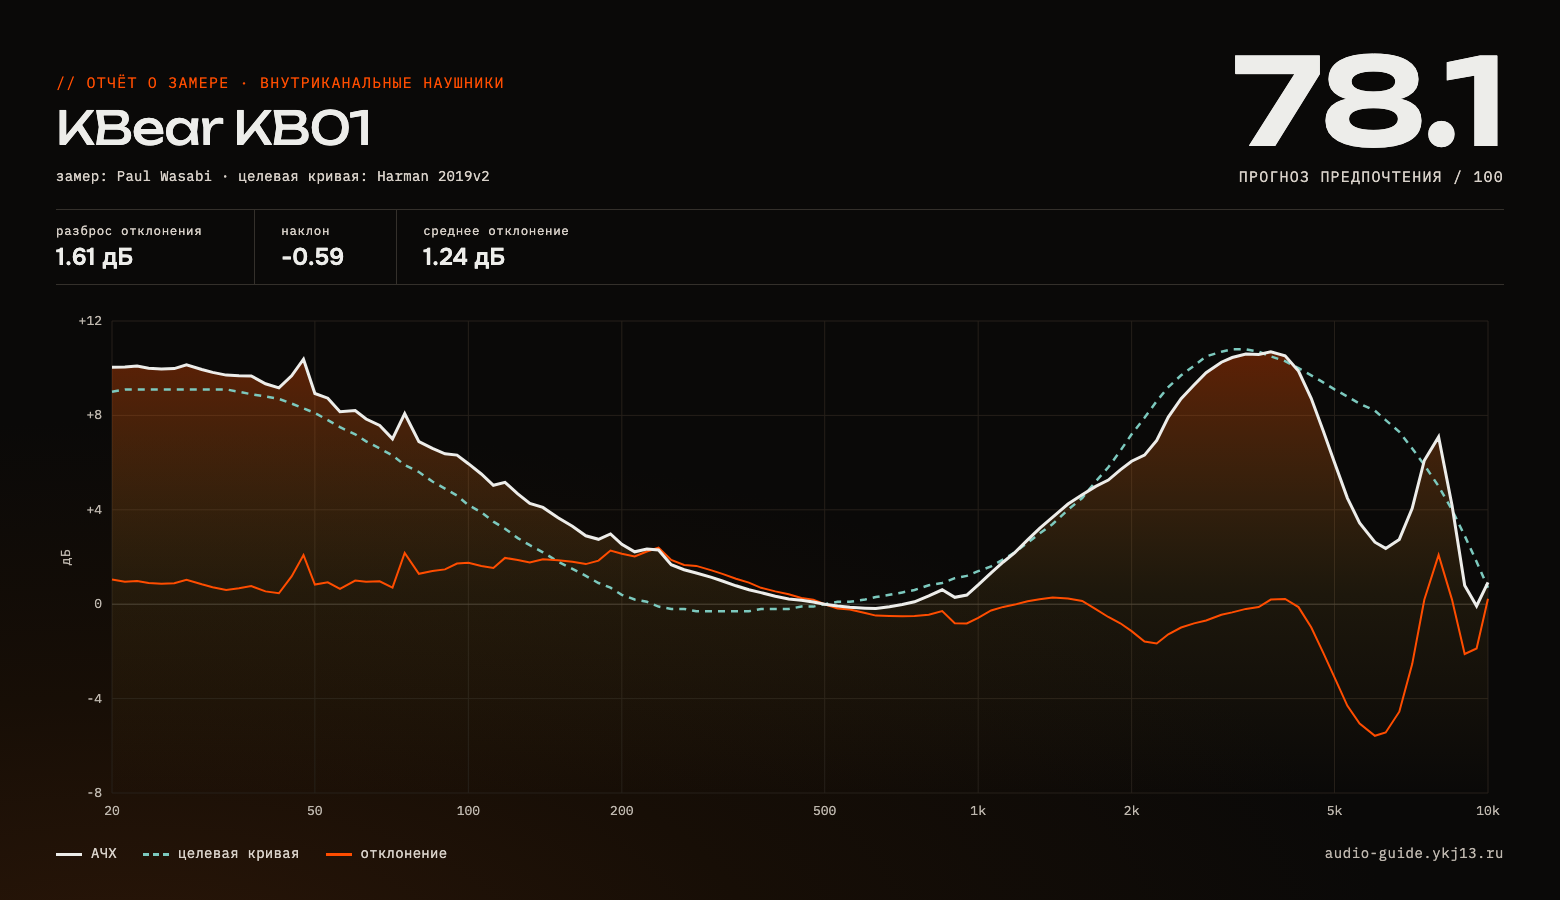Screen dimensions: 1560x900
Task: Click the "1k" frequency axis label
Action: (x=978, y=811)
